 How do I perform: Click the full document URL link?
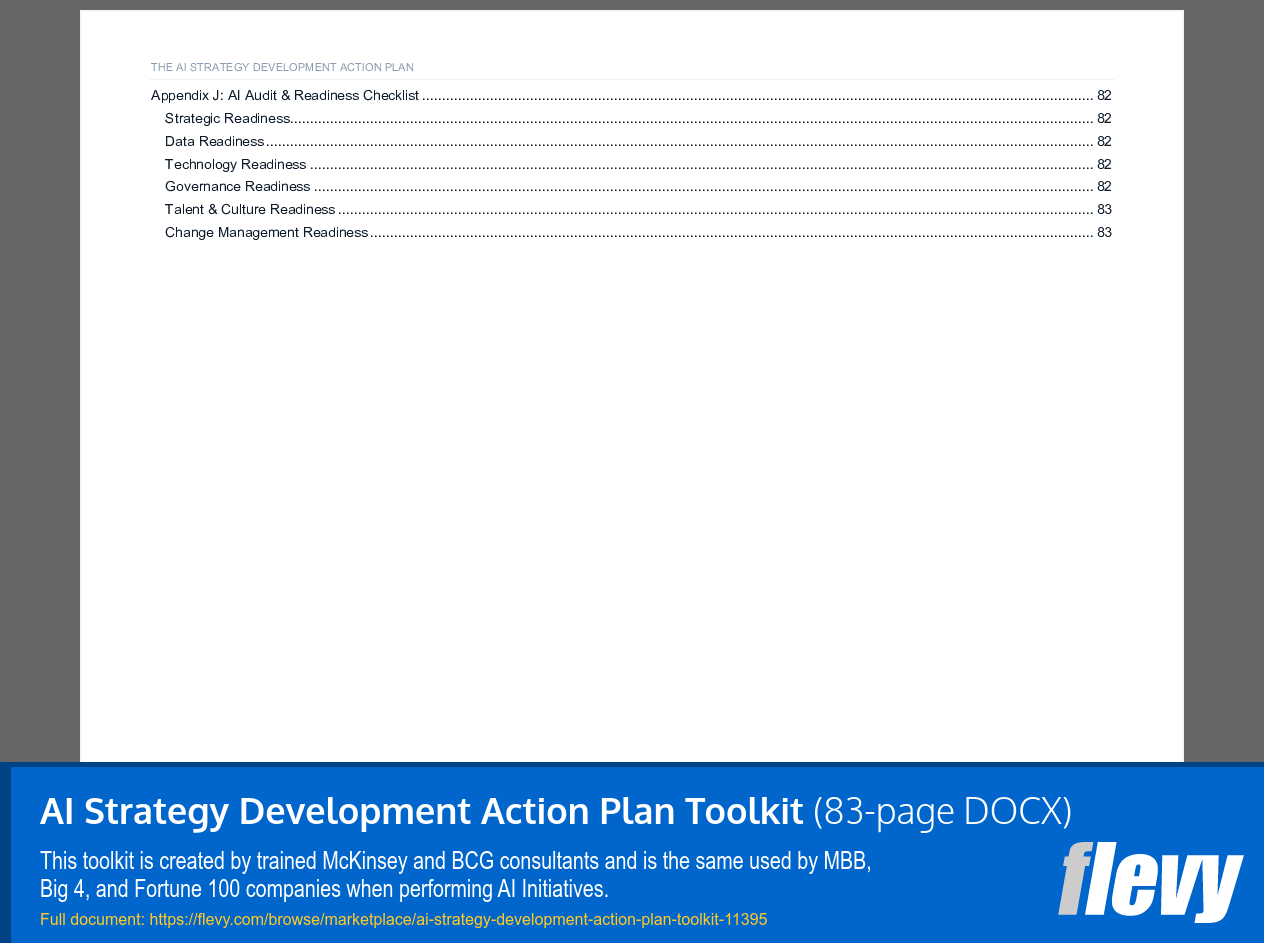click(x=458, y=918)
